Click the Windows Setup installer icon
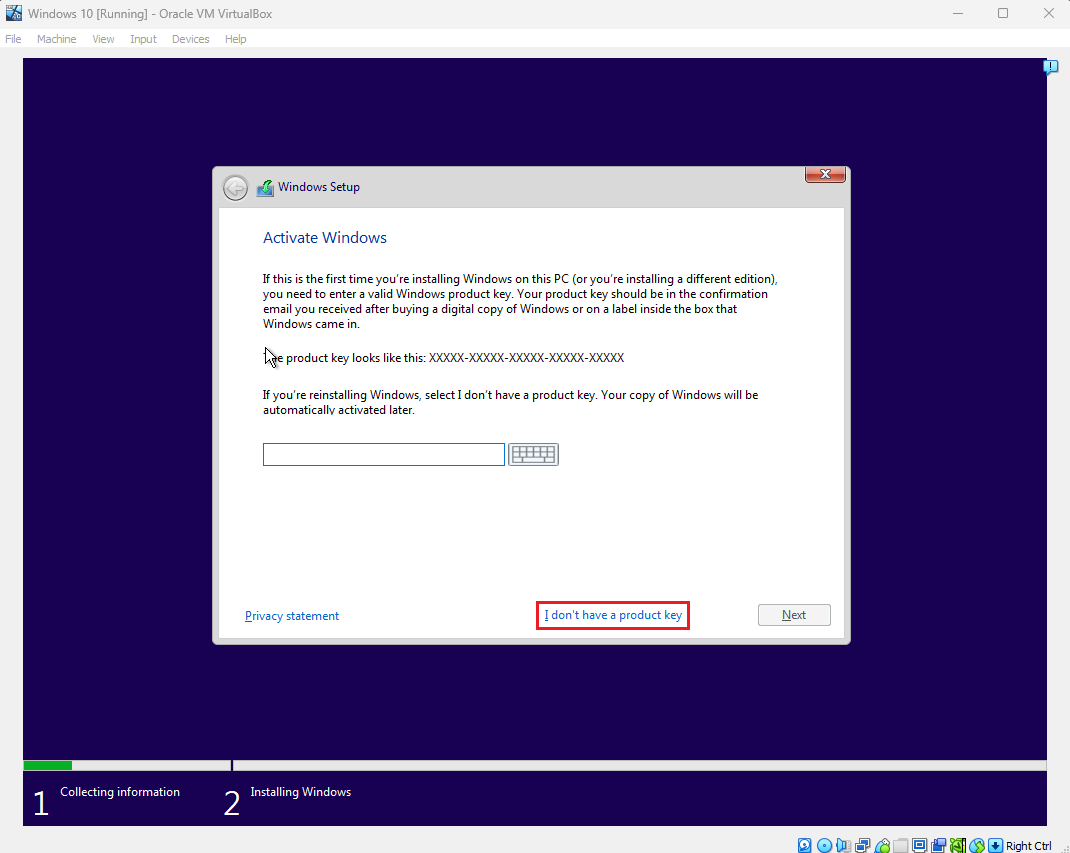 (265, 188)
